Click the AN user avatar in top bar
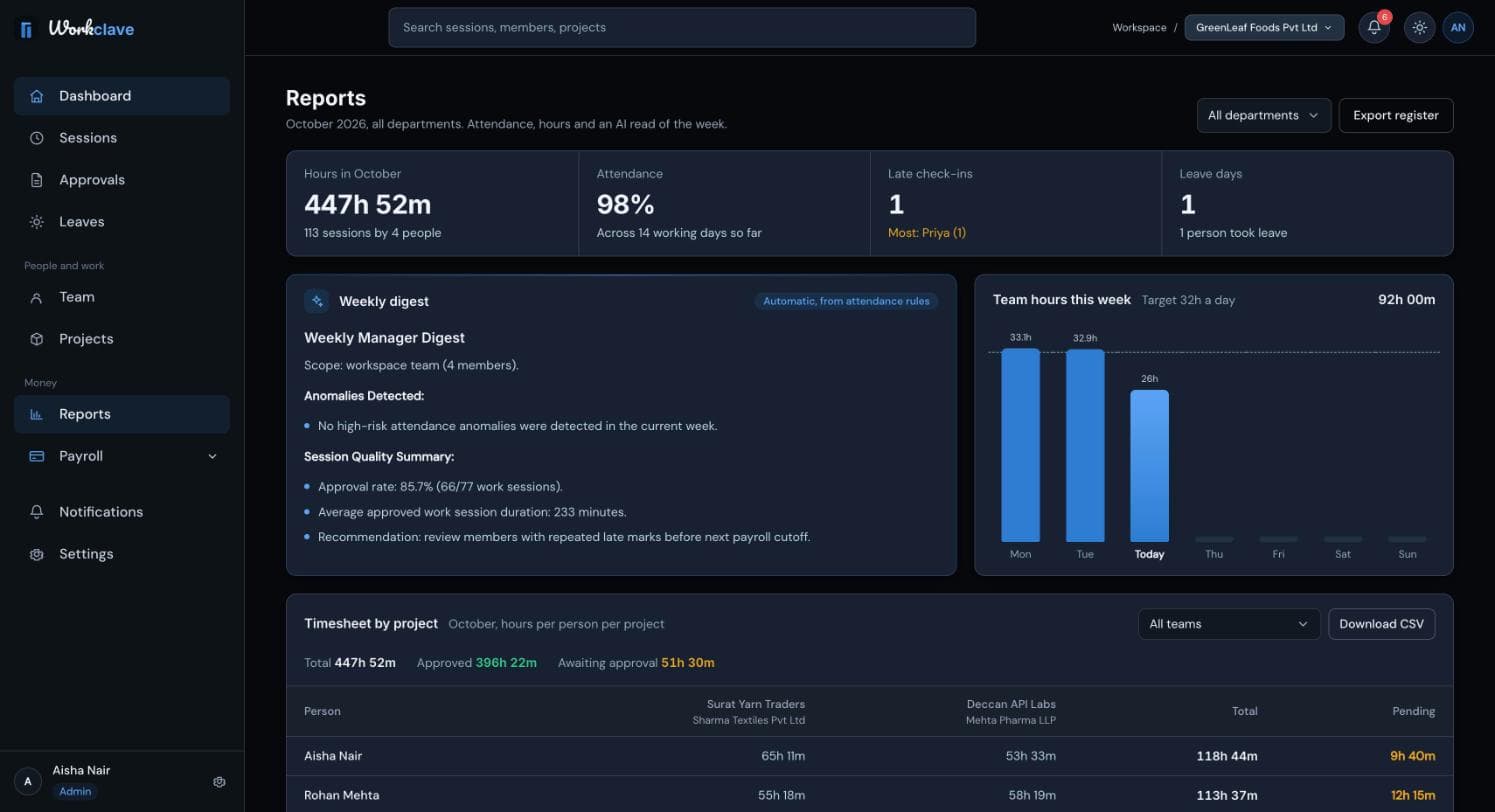The height and width of the screenshot is (812, 1495). (1458, 27)
